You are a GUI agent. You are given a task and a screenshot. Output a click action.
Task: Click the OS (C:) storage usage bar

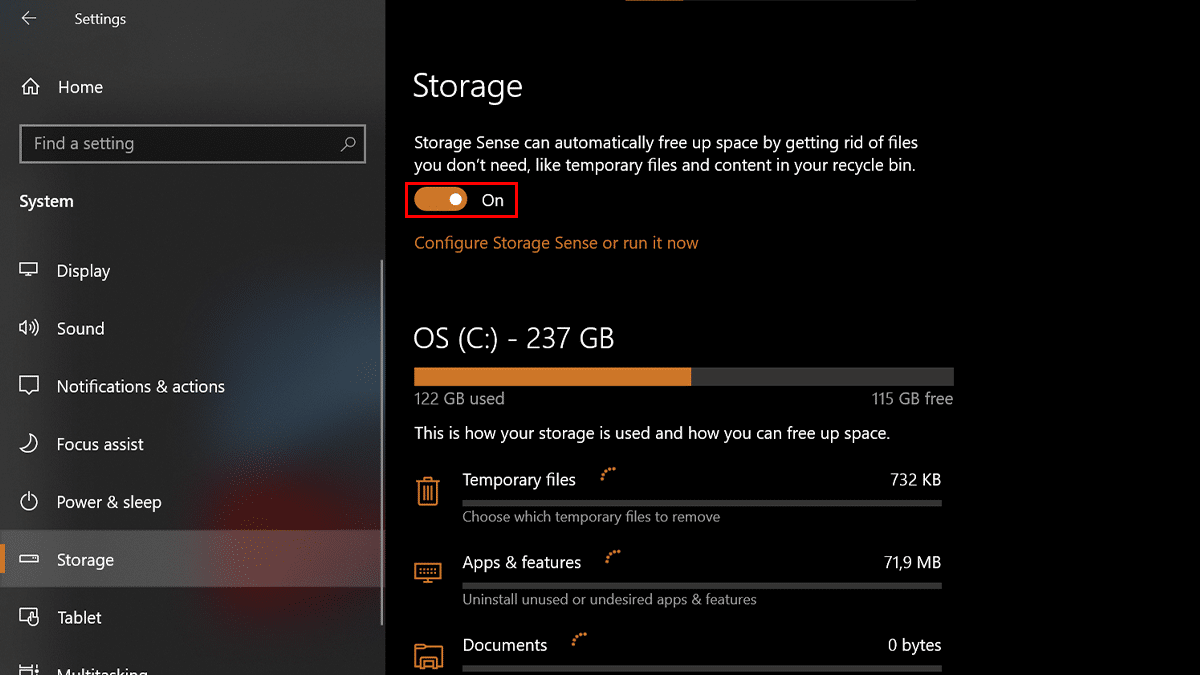[x=683, y=377]
